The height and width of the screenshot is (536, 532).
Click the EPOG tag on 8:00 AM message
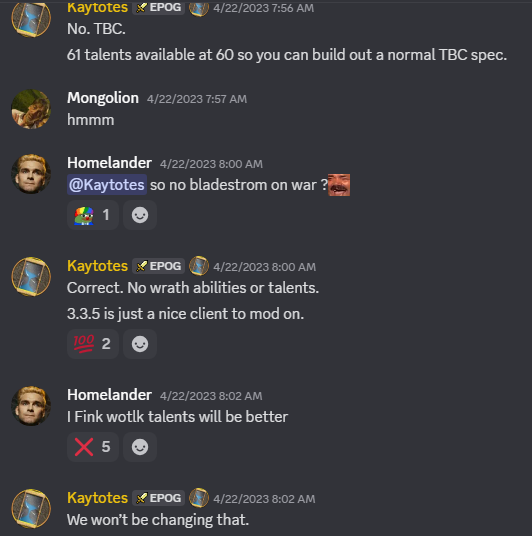(x=159, y=266)
